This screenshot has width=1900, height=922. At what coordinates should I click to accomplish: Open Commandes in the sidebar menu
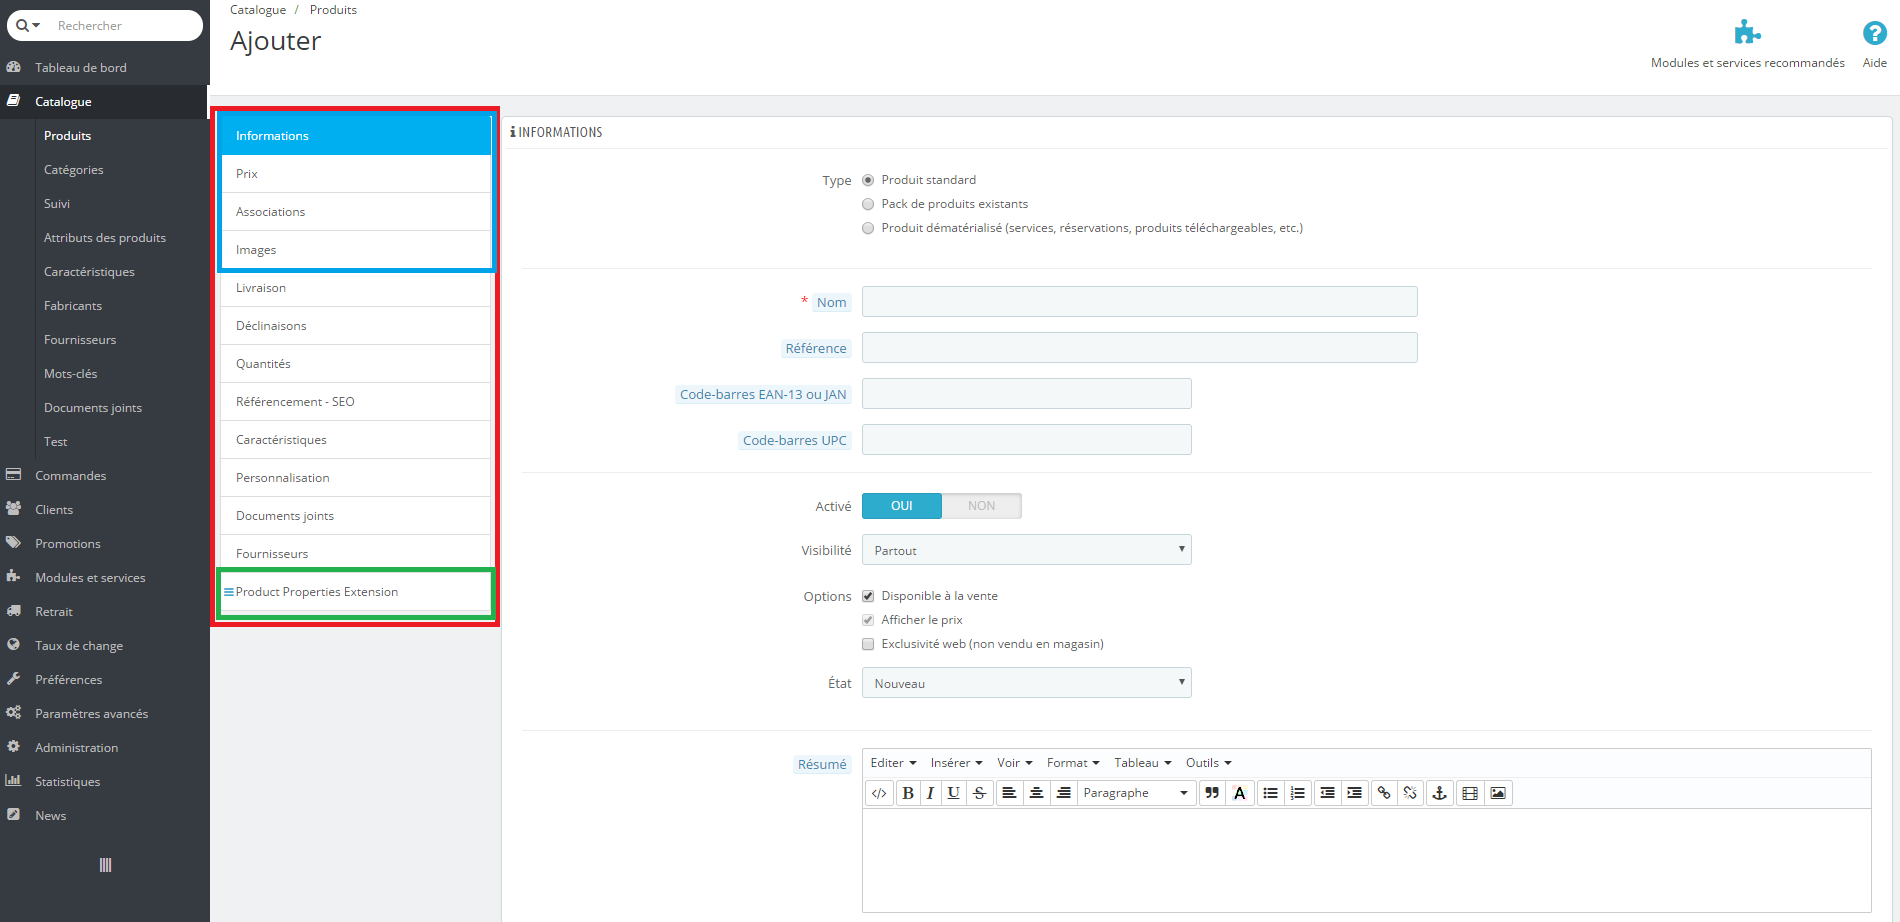pos(104,476)
